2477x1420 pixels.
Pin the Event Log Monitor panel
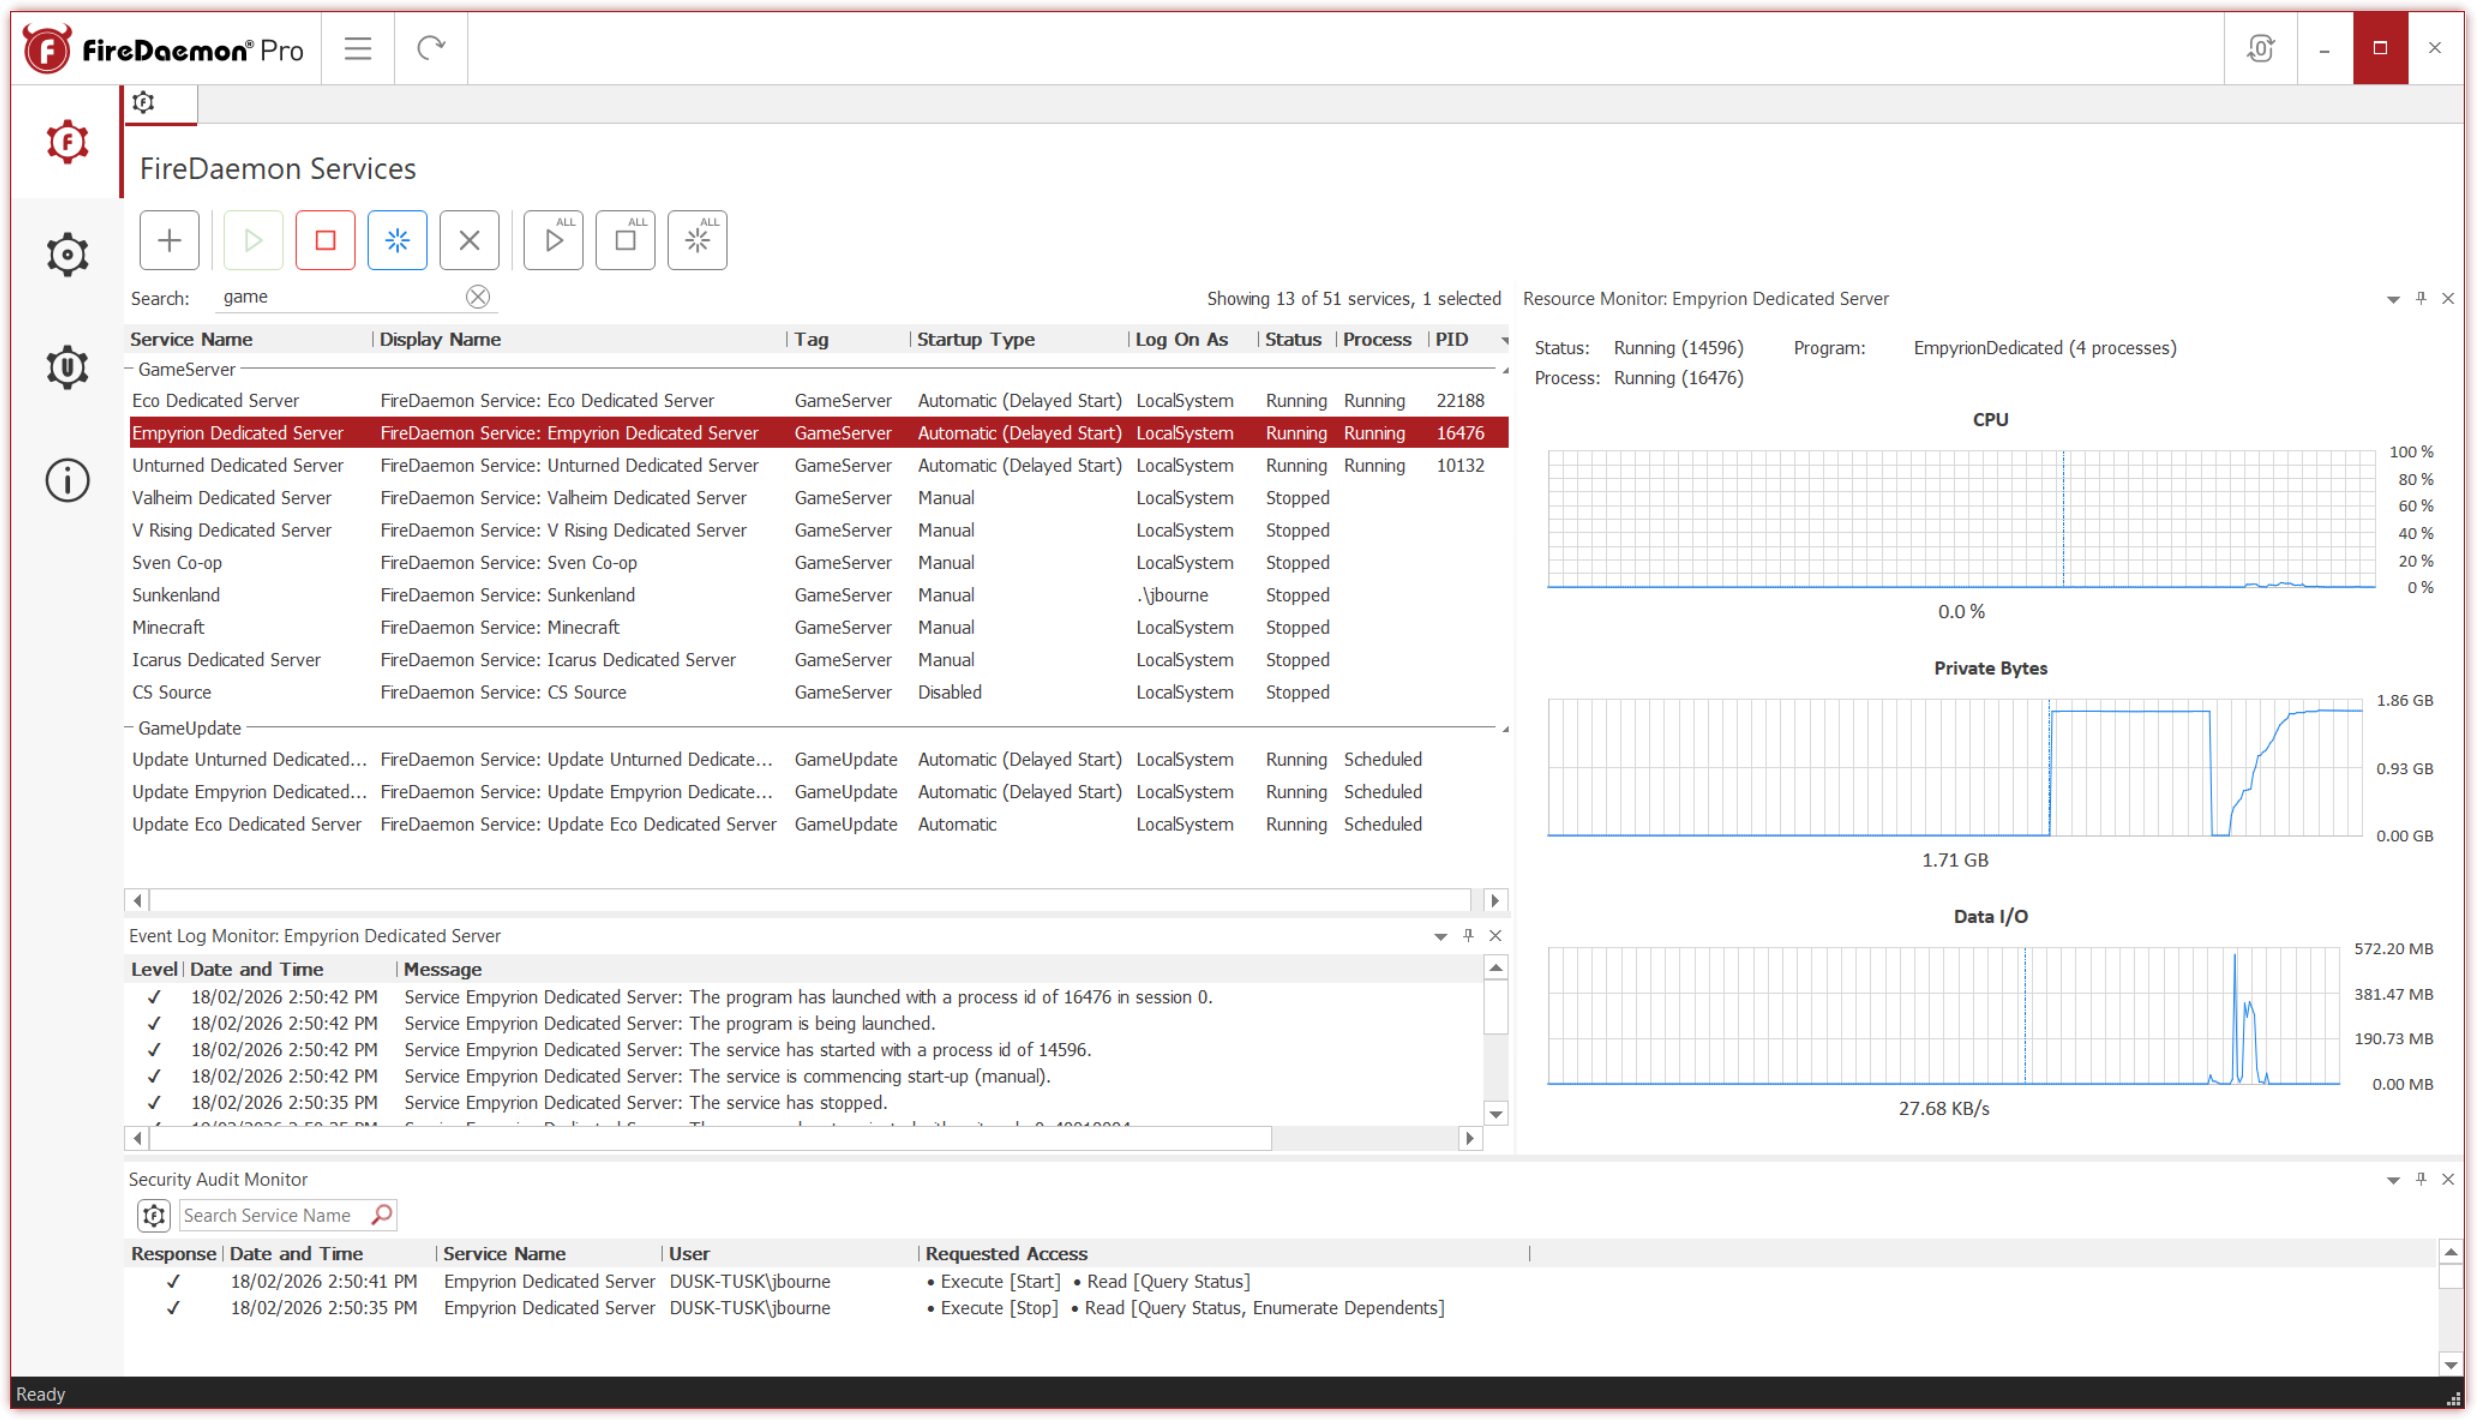1467,935
